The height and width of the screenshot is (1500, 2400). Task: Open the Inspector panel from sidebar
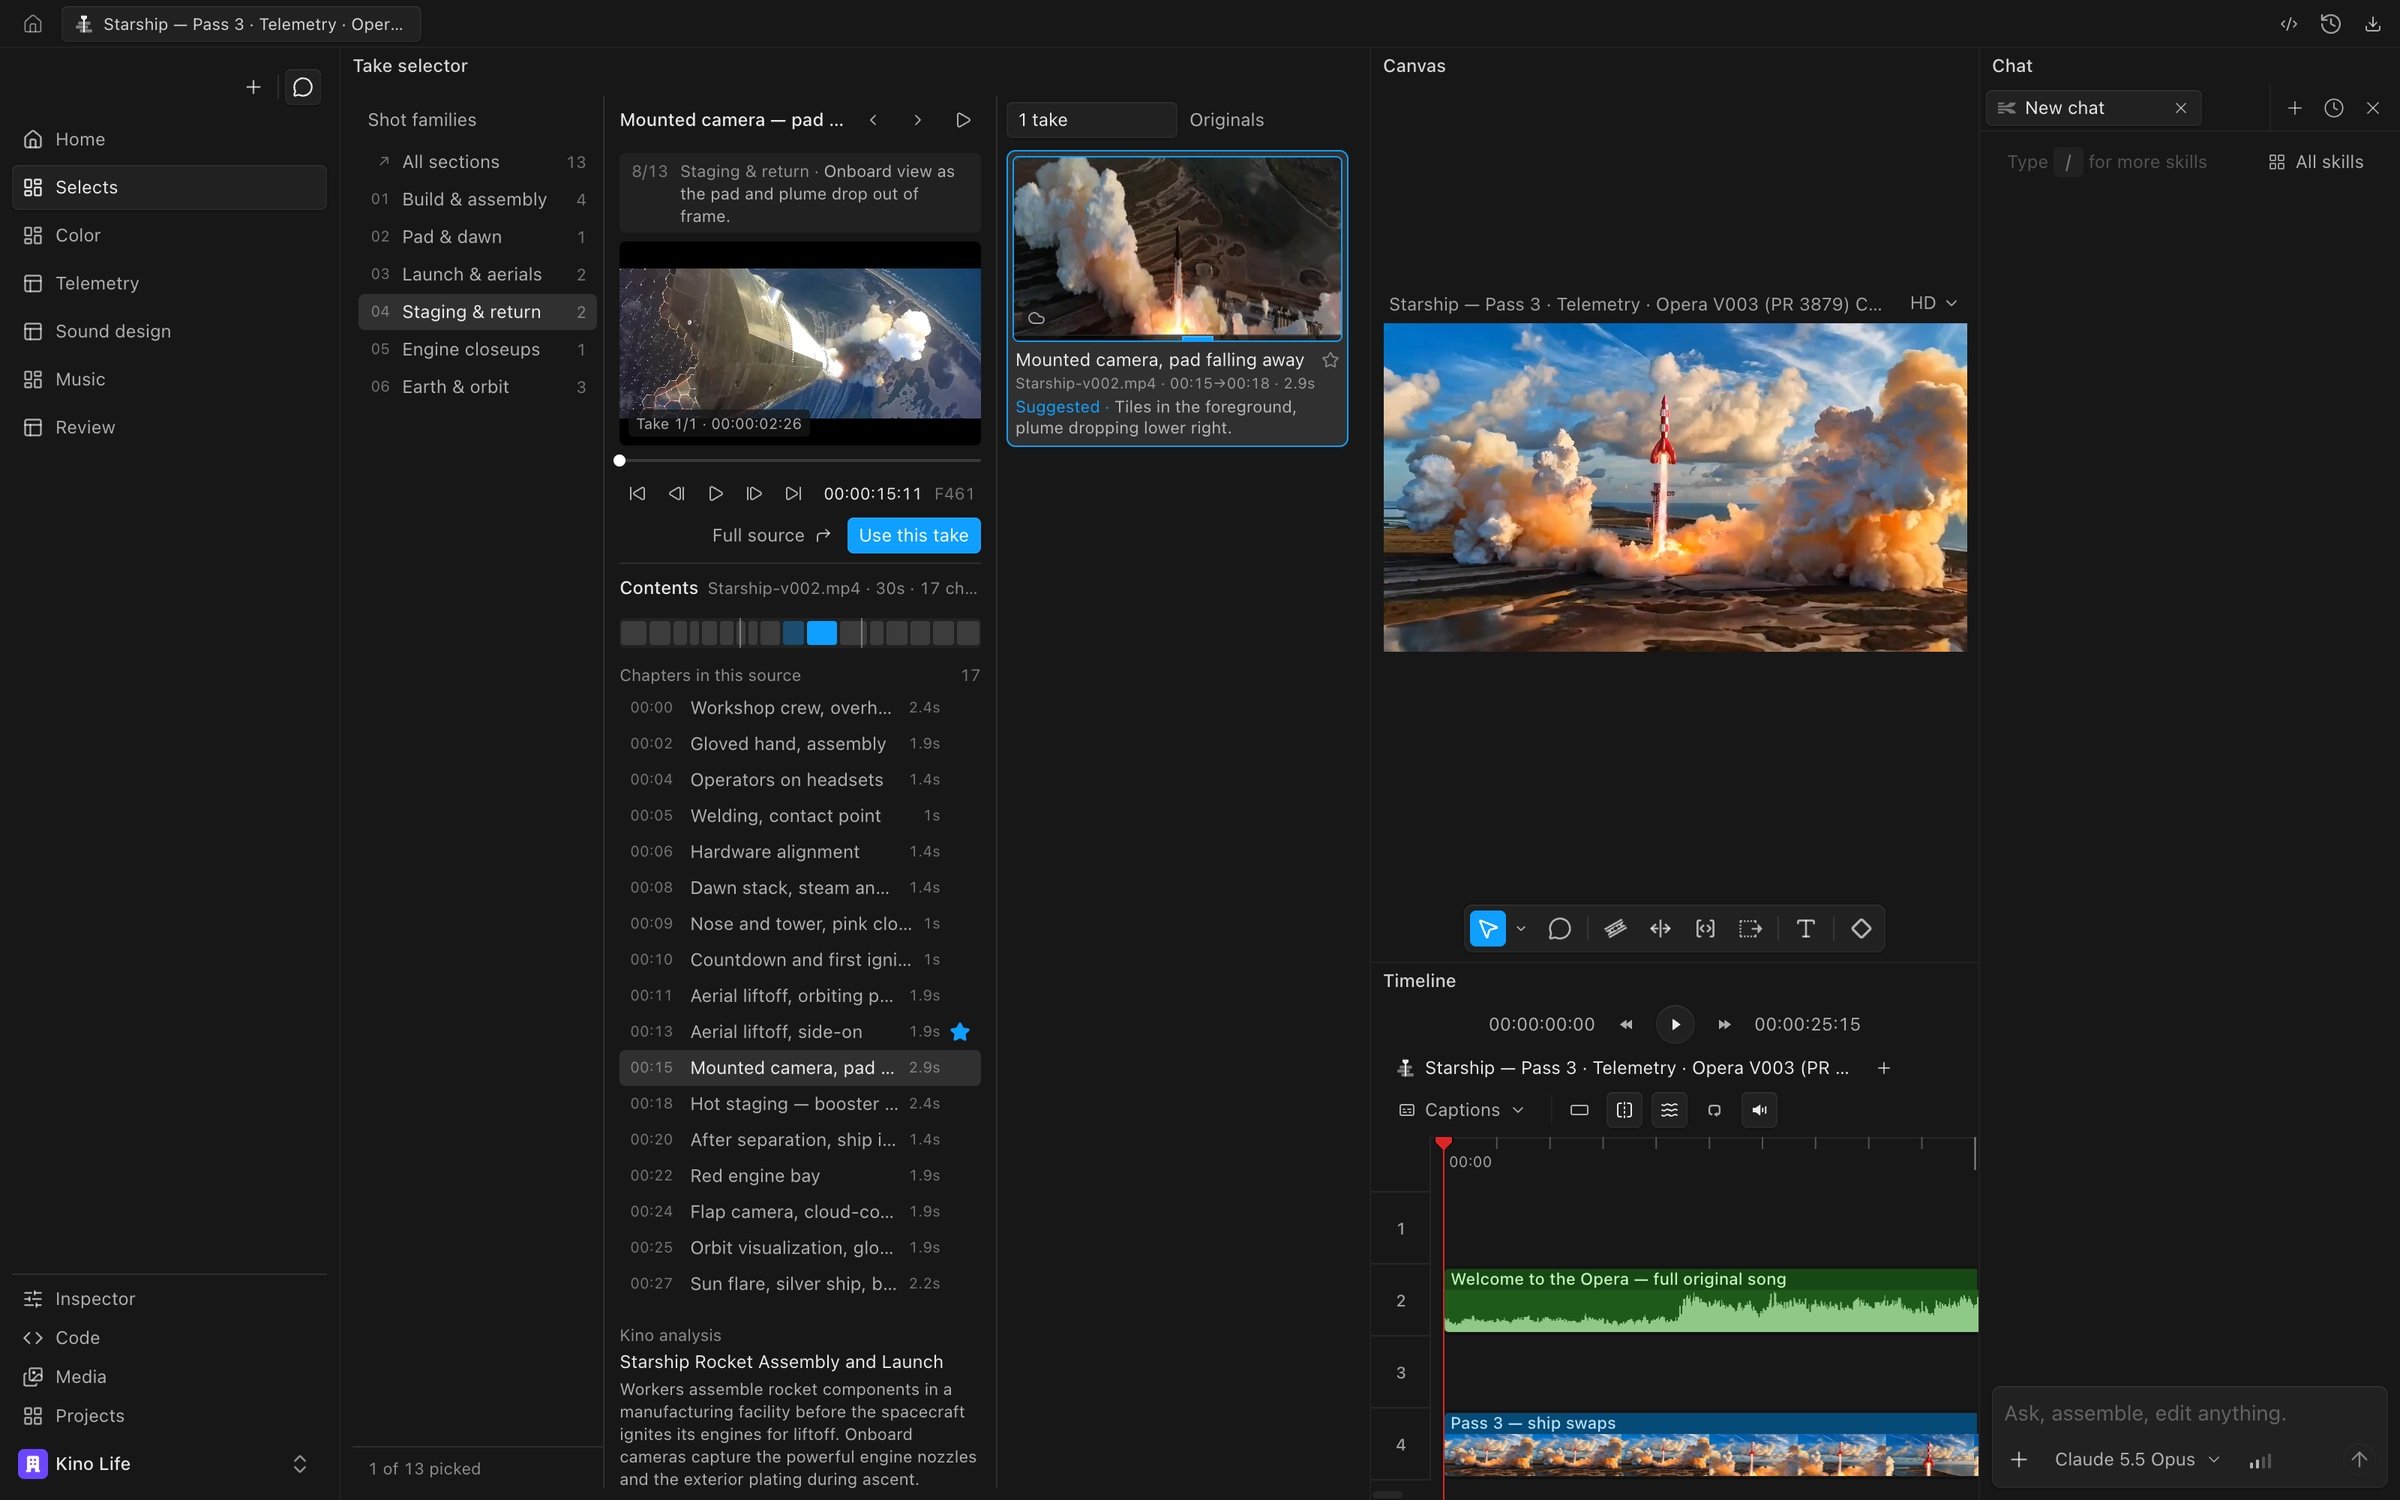[169, 1299]
